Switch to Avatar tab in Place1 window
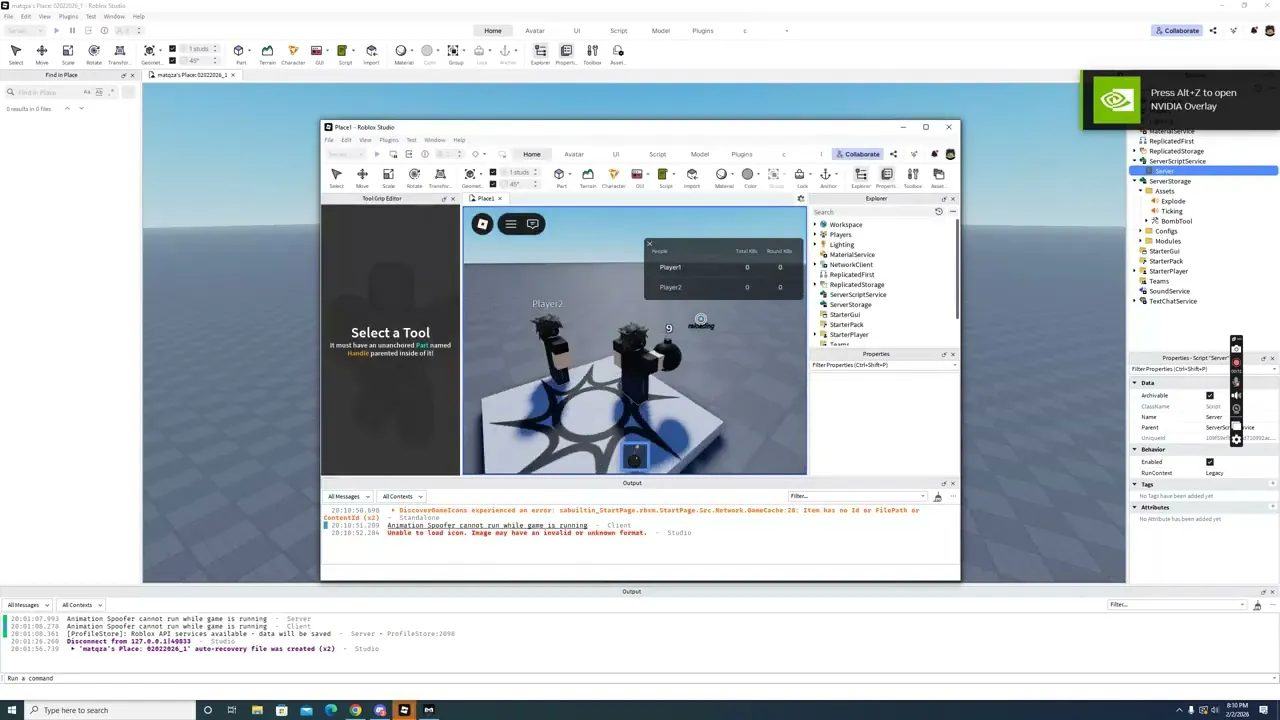The height and width of the screenshot is (720, 1280). pos(574,154)
